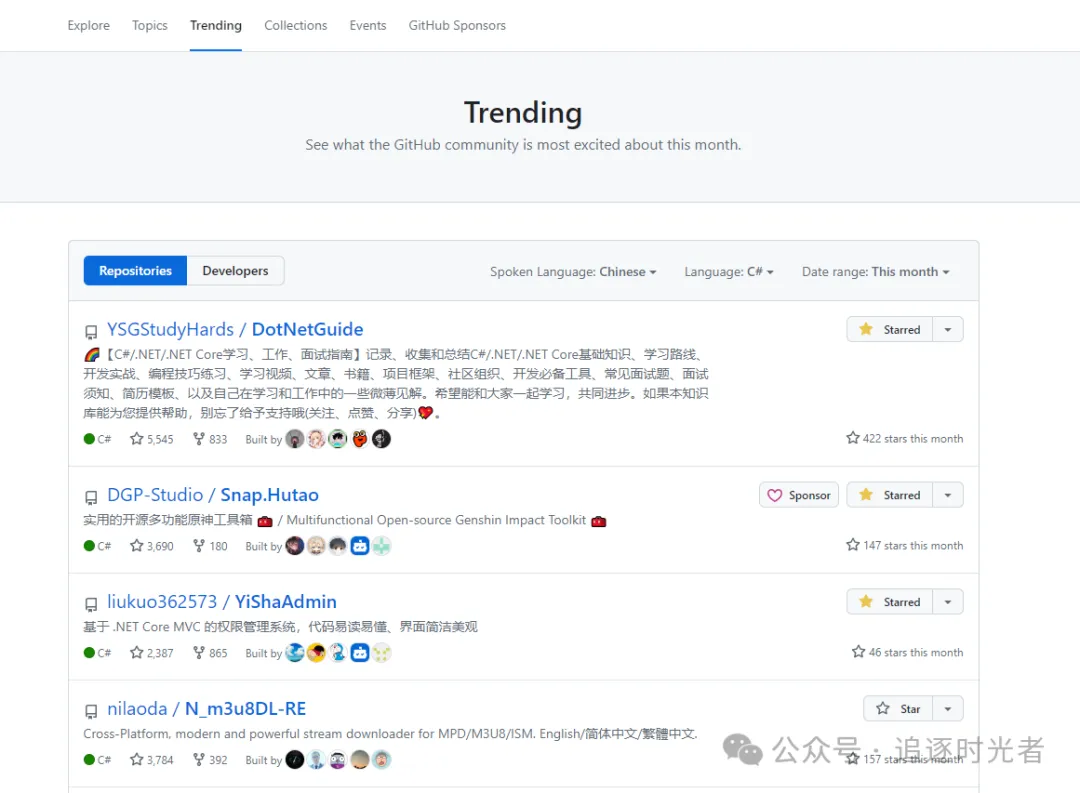Open the GitHub Sponsors tab
Viewport: 1080px width, 793px height.
point(457,25)
